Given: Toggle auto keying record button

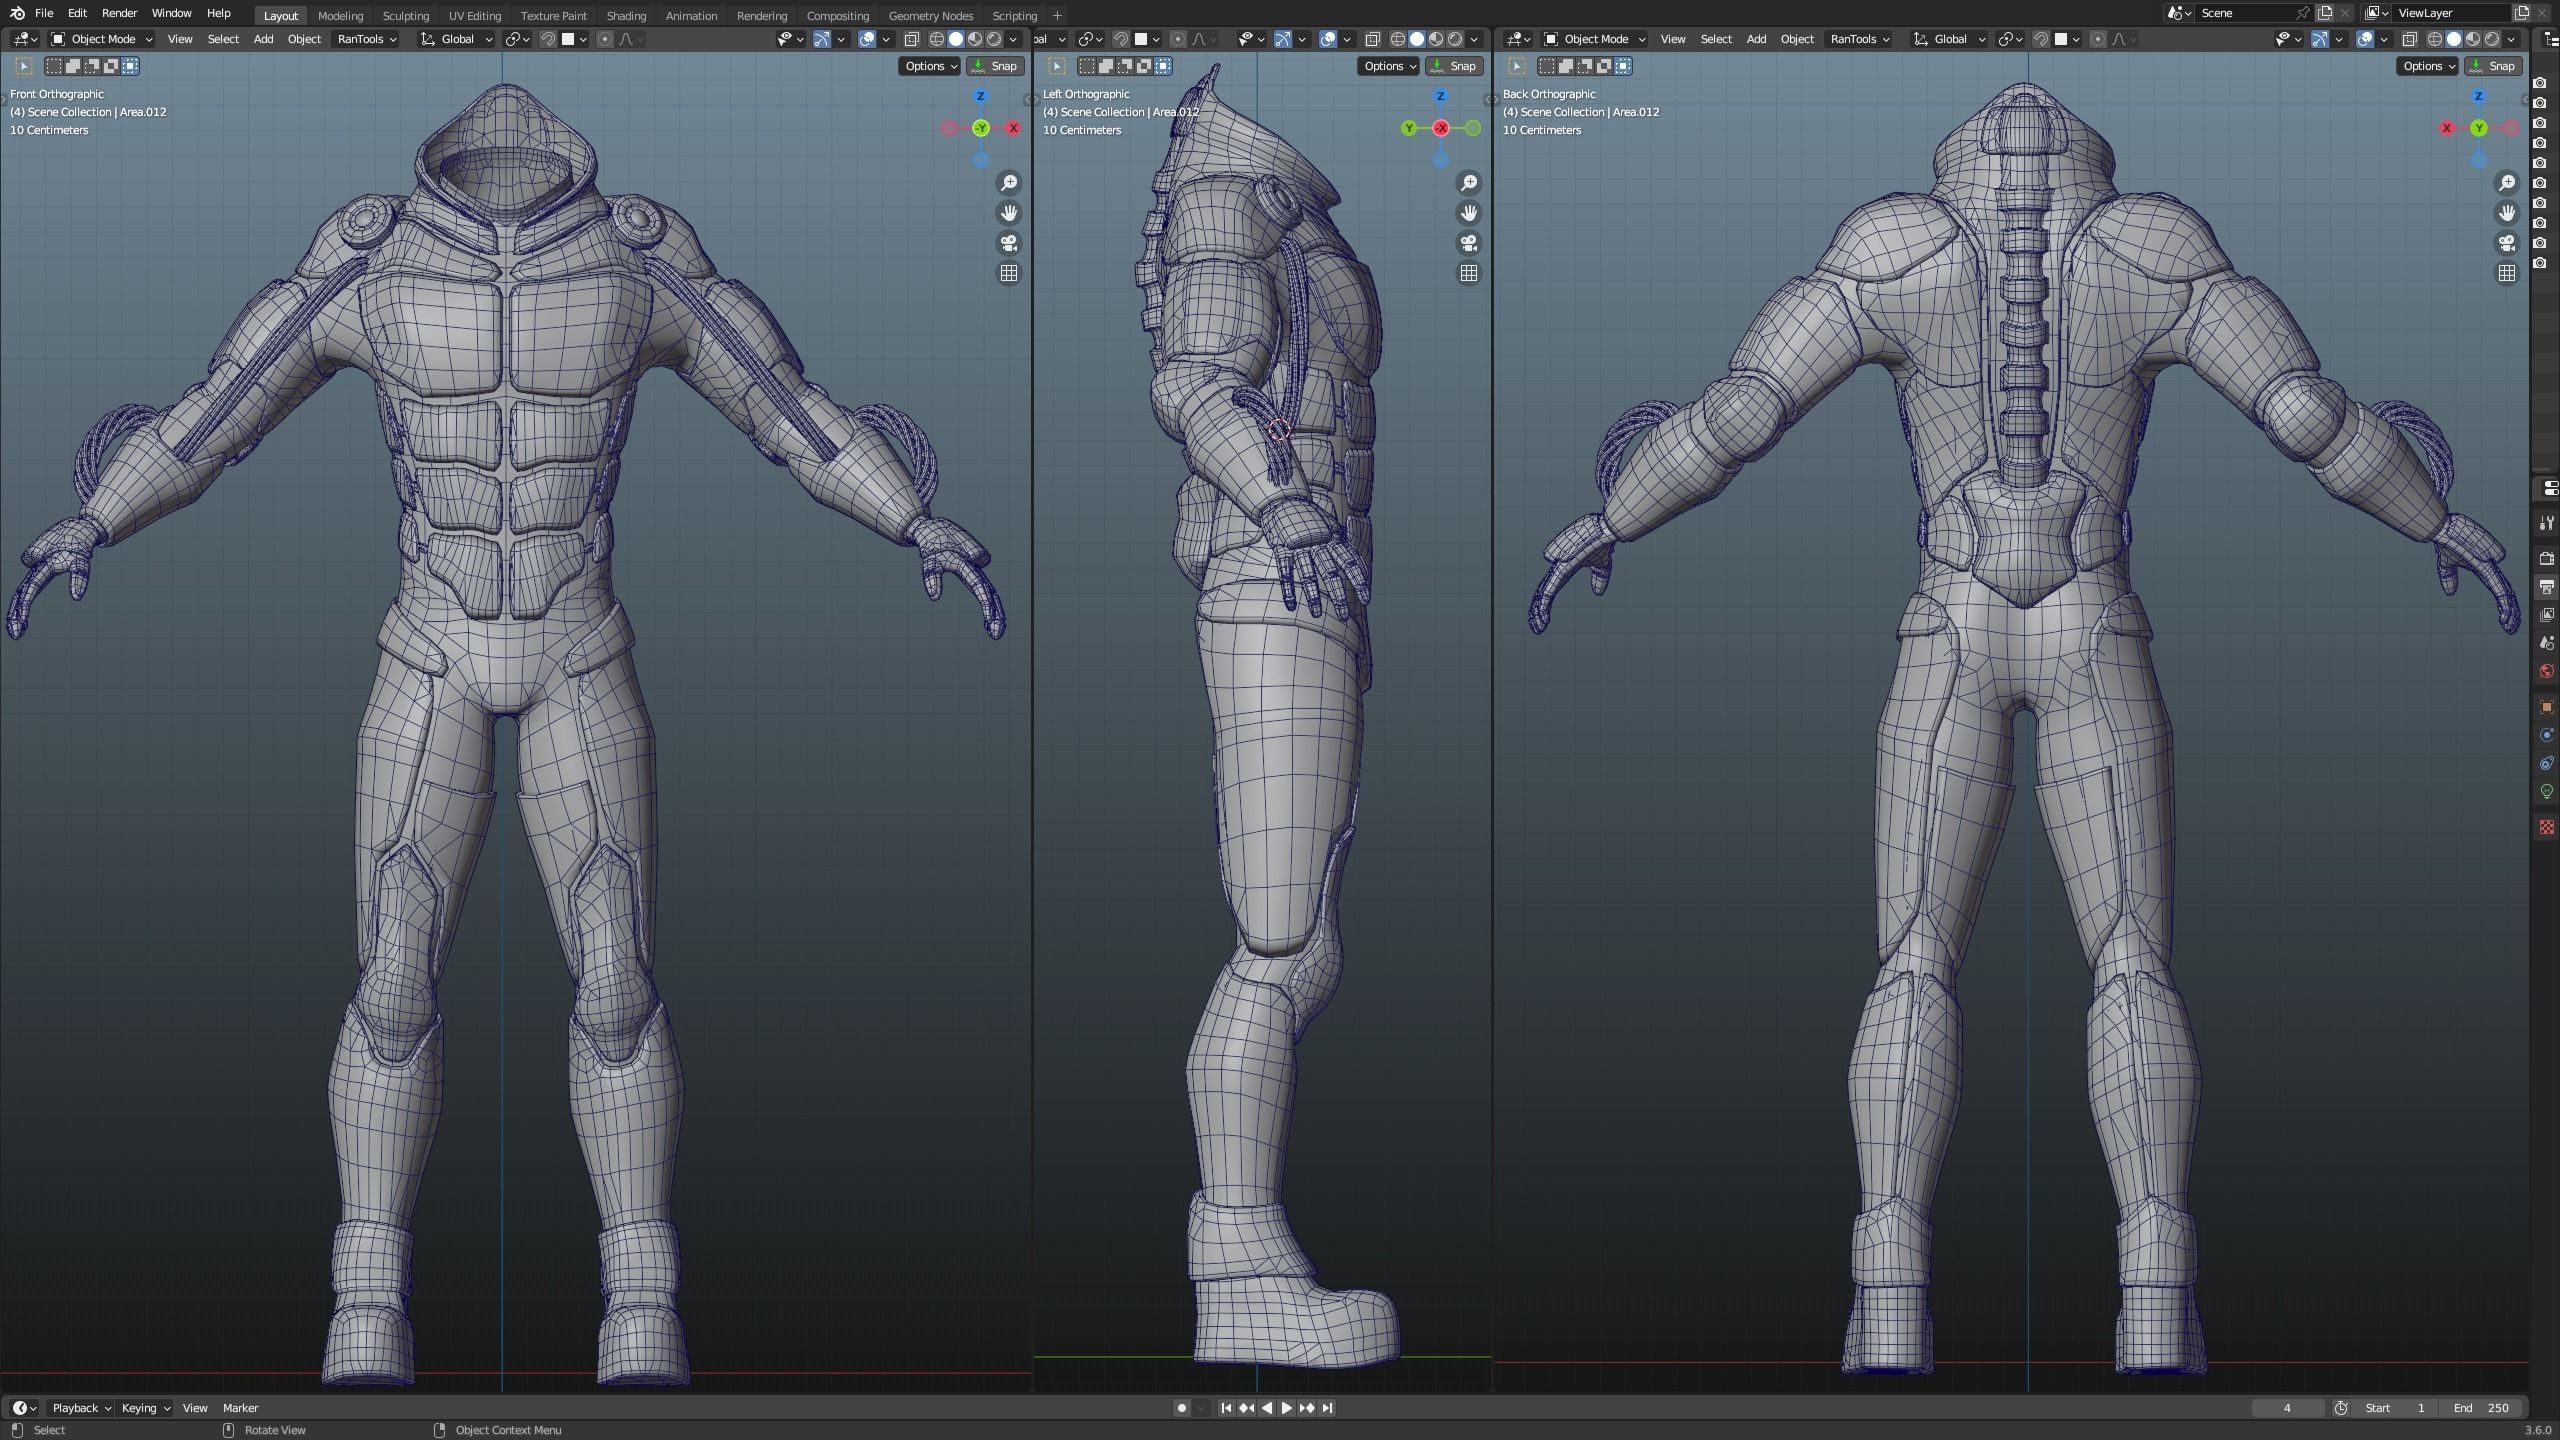Looking at the screenshot, I should (x=1181, y=1408).
